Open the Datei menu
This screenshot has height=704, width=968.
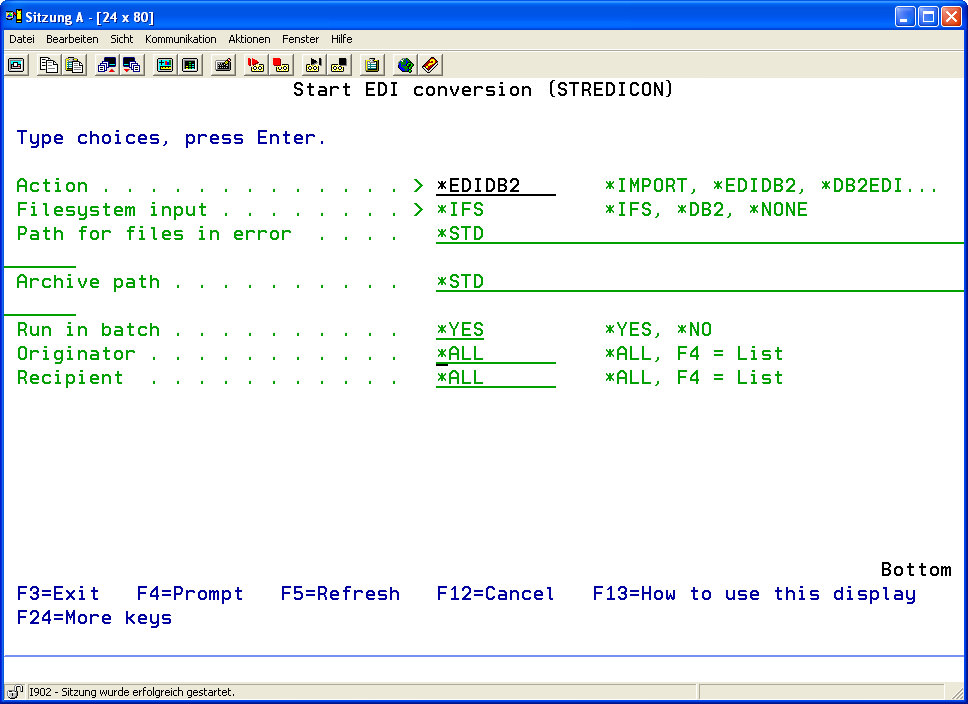22,39
